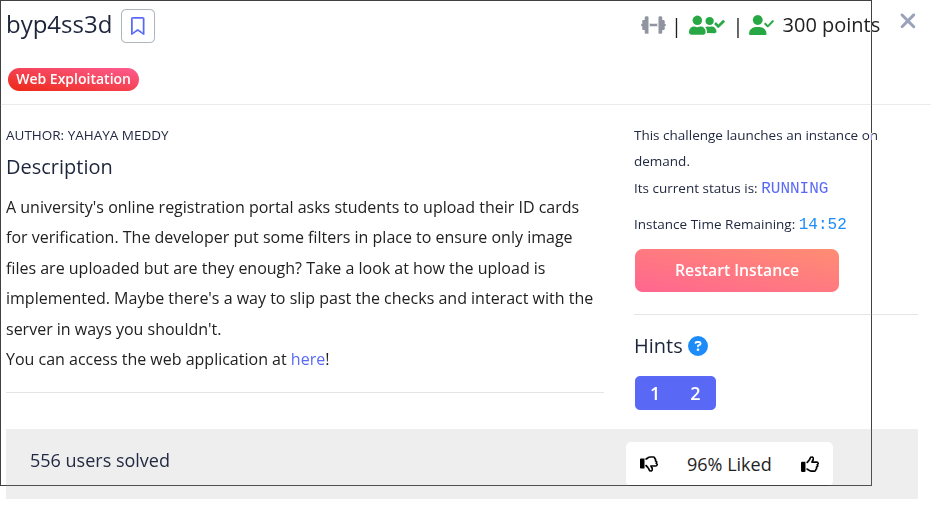Bookmark the byp4ss3d challenge
The image size is (931, 508).
[x=138, y=26]
